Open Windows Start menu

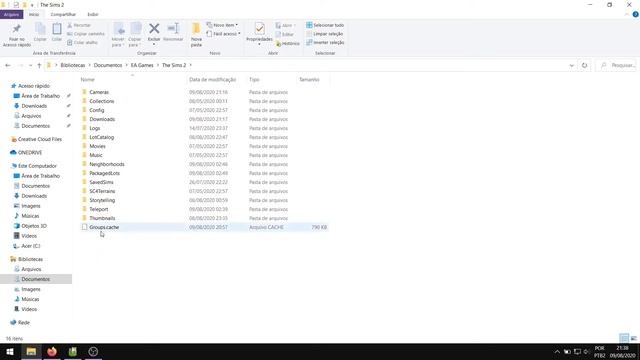10,351
